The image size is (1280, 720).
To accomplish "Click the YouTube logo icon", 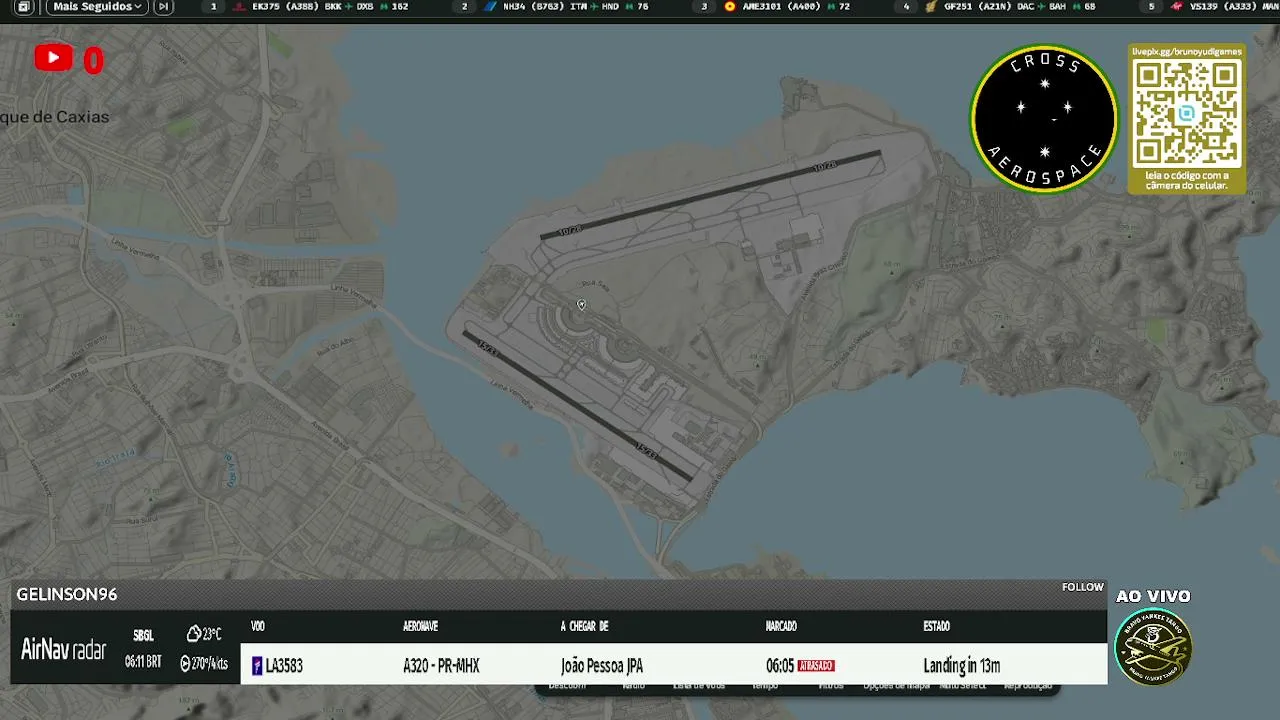I will point(53,58).
